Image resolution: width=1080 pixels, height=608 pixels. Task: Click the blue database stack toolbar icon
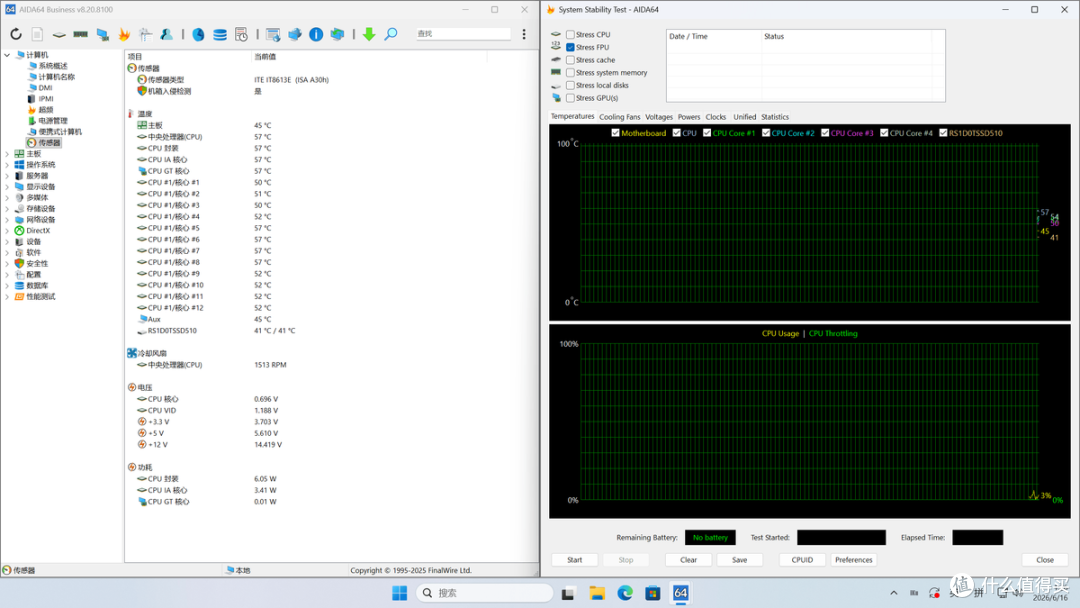pyautogui.click(x=220, y=34)
